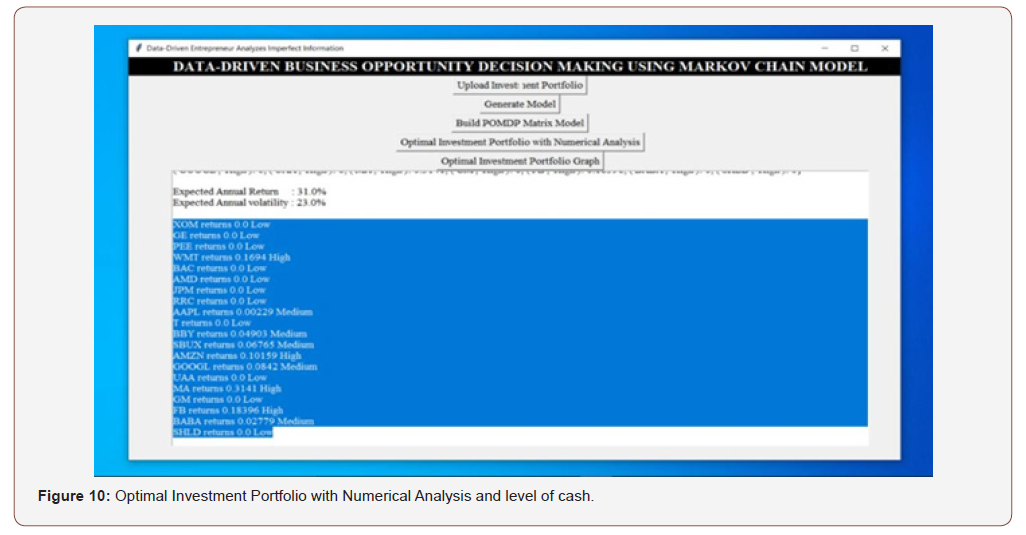Open Optimal Investment Portfolio with Numerical Analysis
Image resolution: width=1026 pixels, height=535 pixels.
click(520, 142)
